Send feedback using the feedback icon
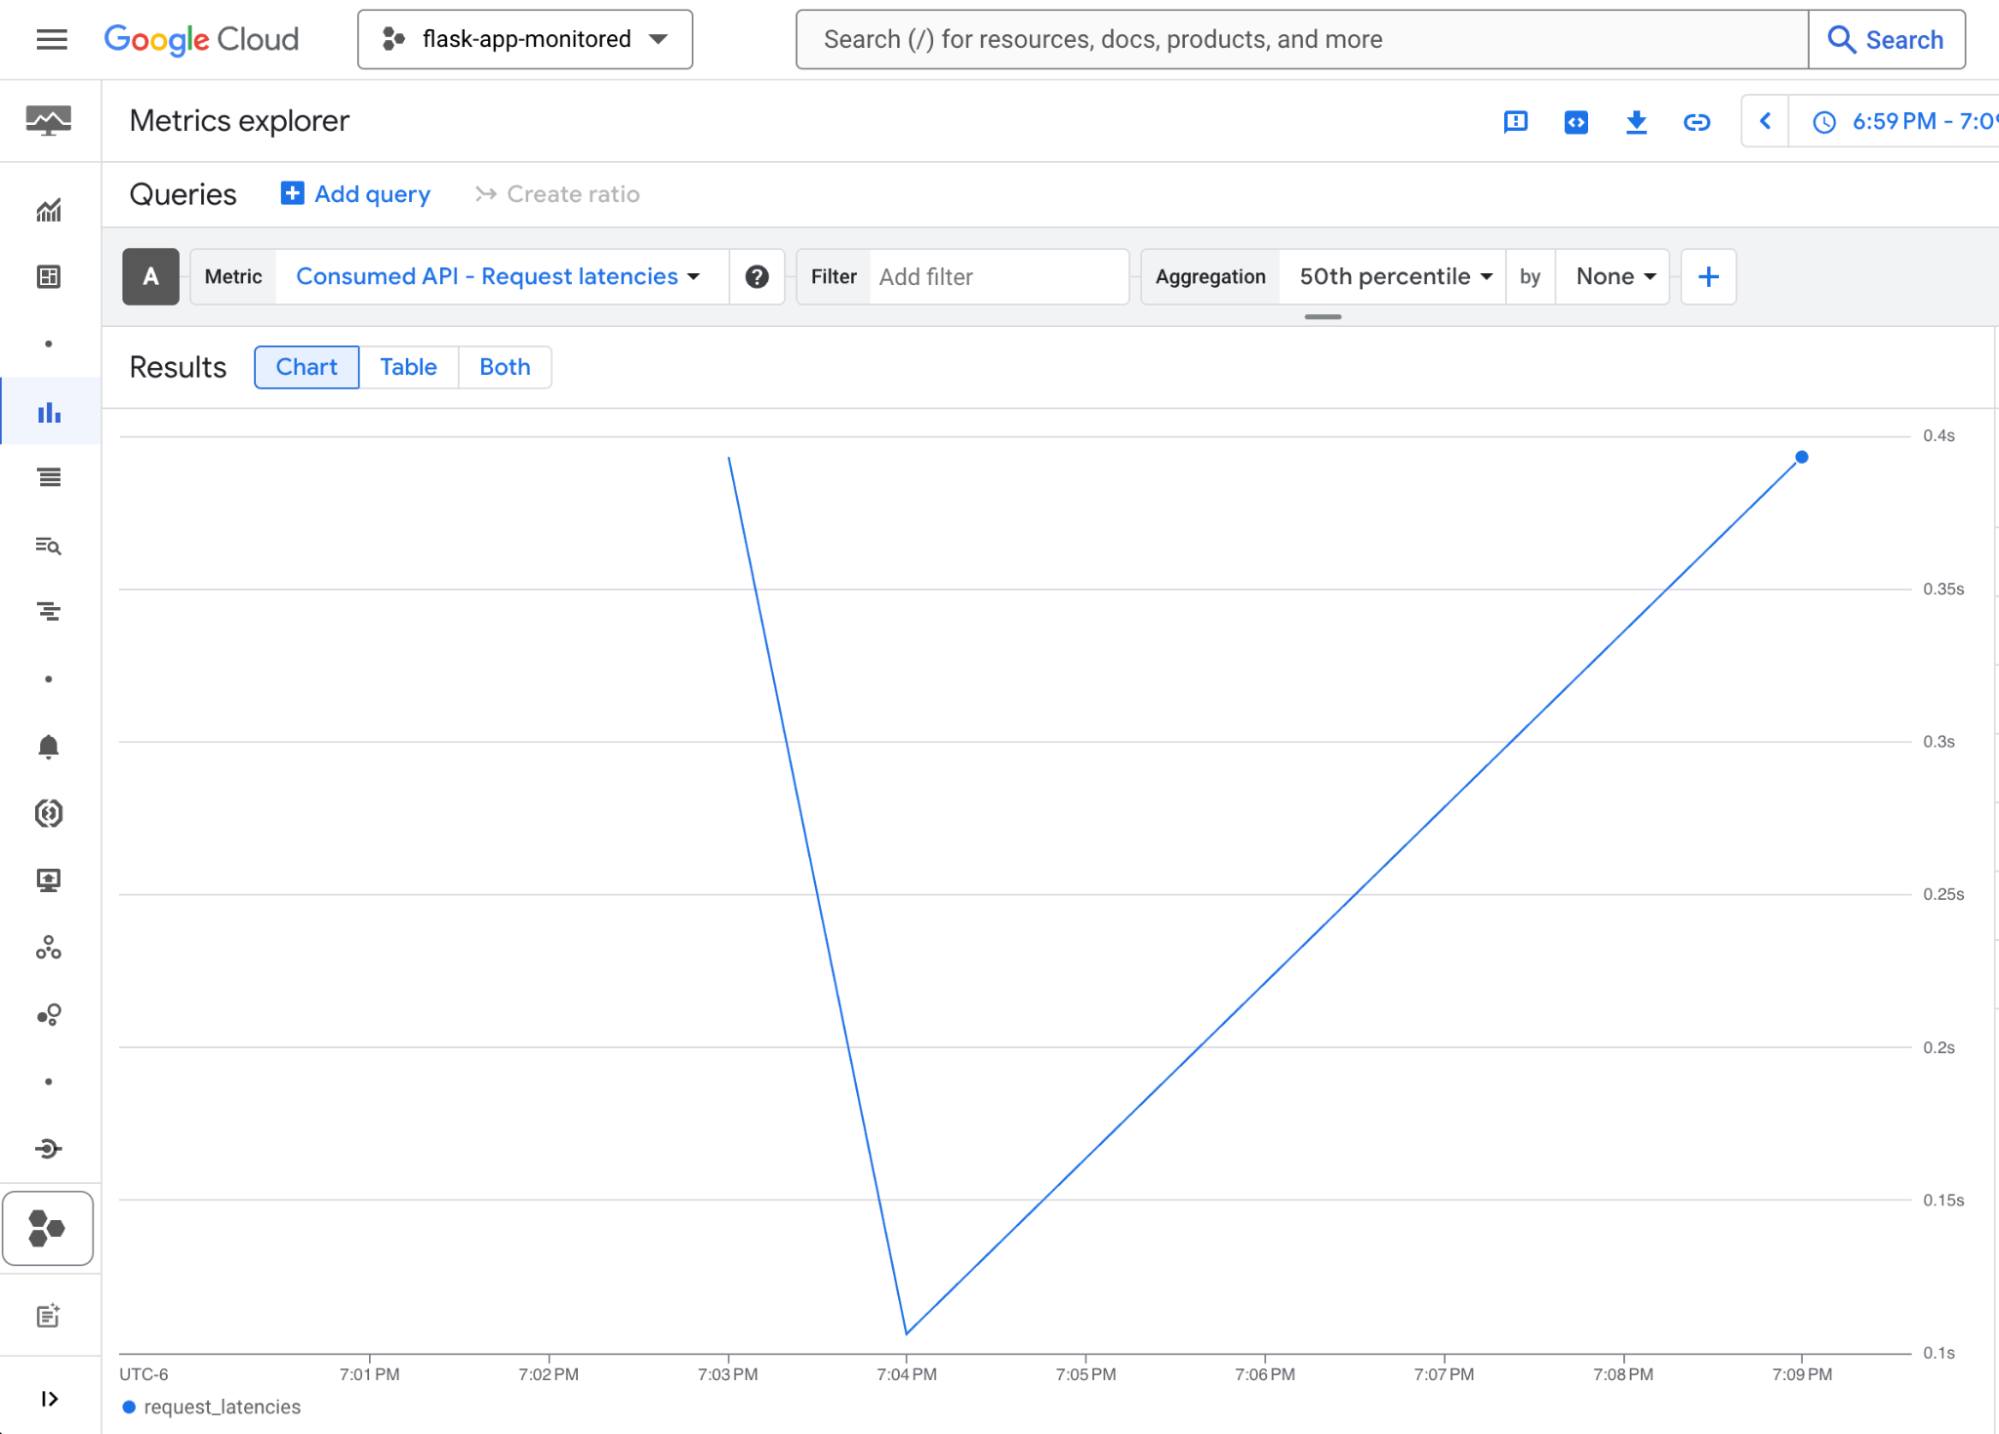 click(1516, 121)
